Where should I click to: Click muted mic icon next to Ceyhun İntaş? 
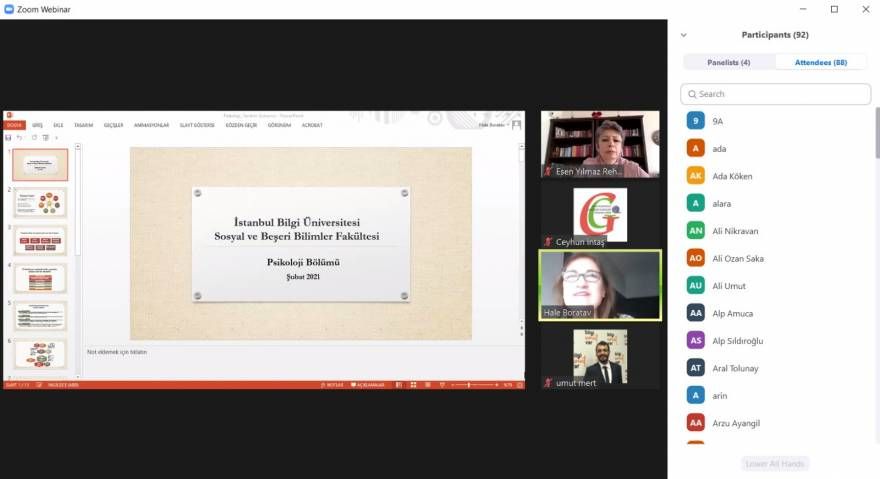(x=548, y=242)
